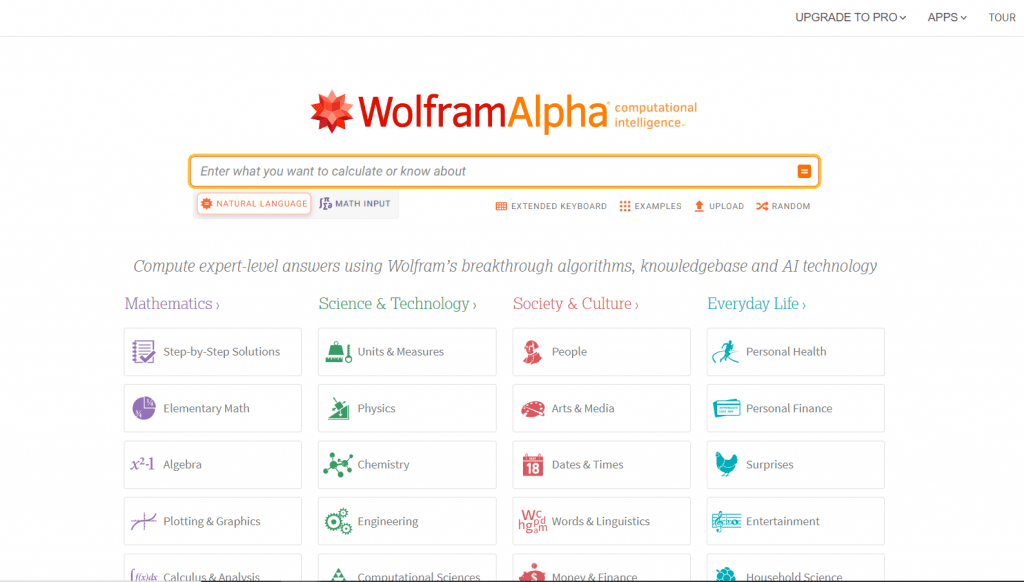Open the Physics topic
The width and height of the screenshot is (1024, 582).
pyautogui.click(x=407, y=408)
